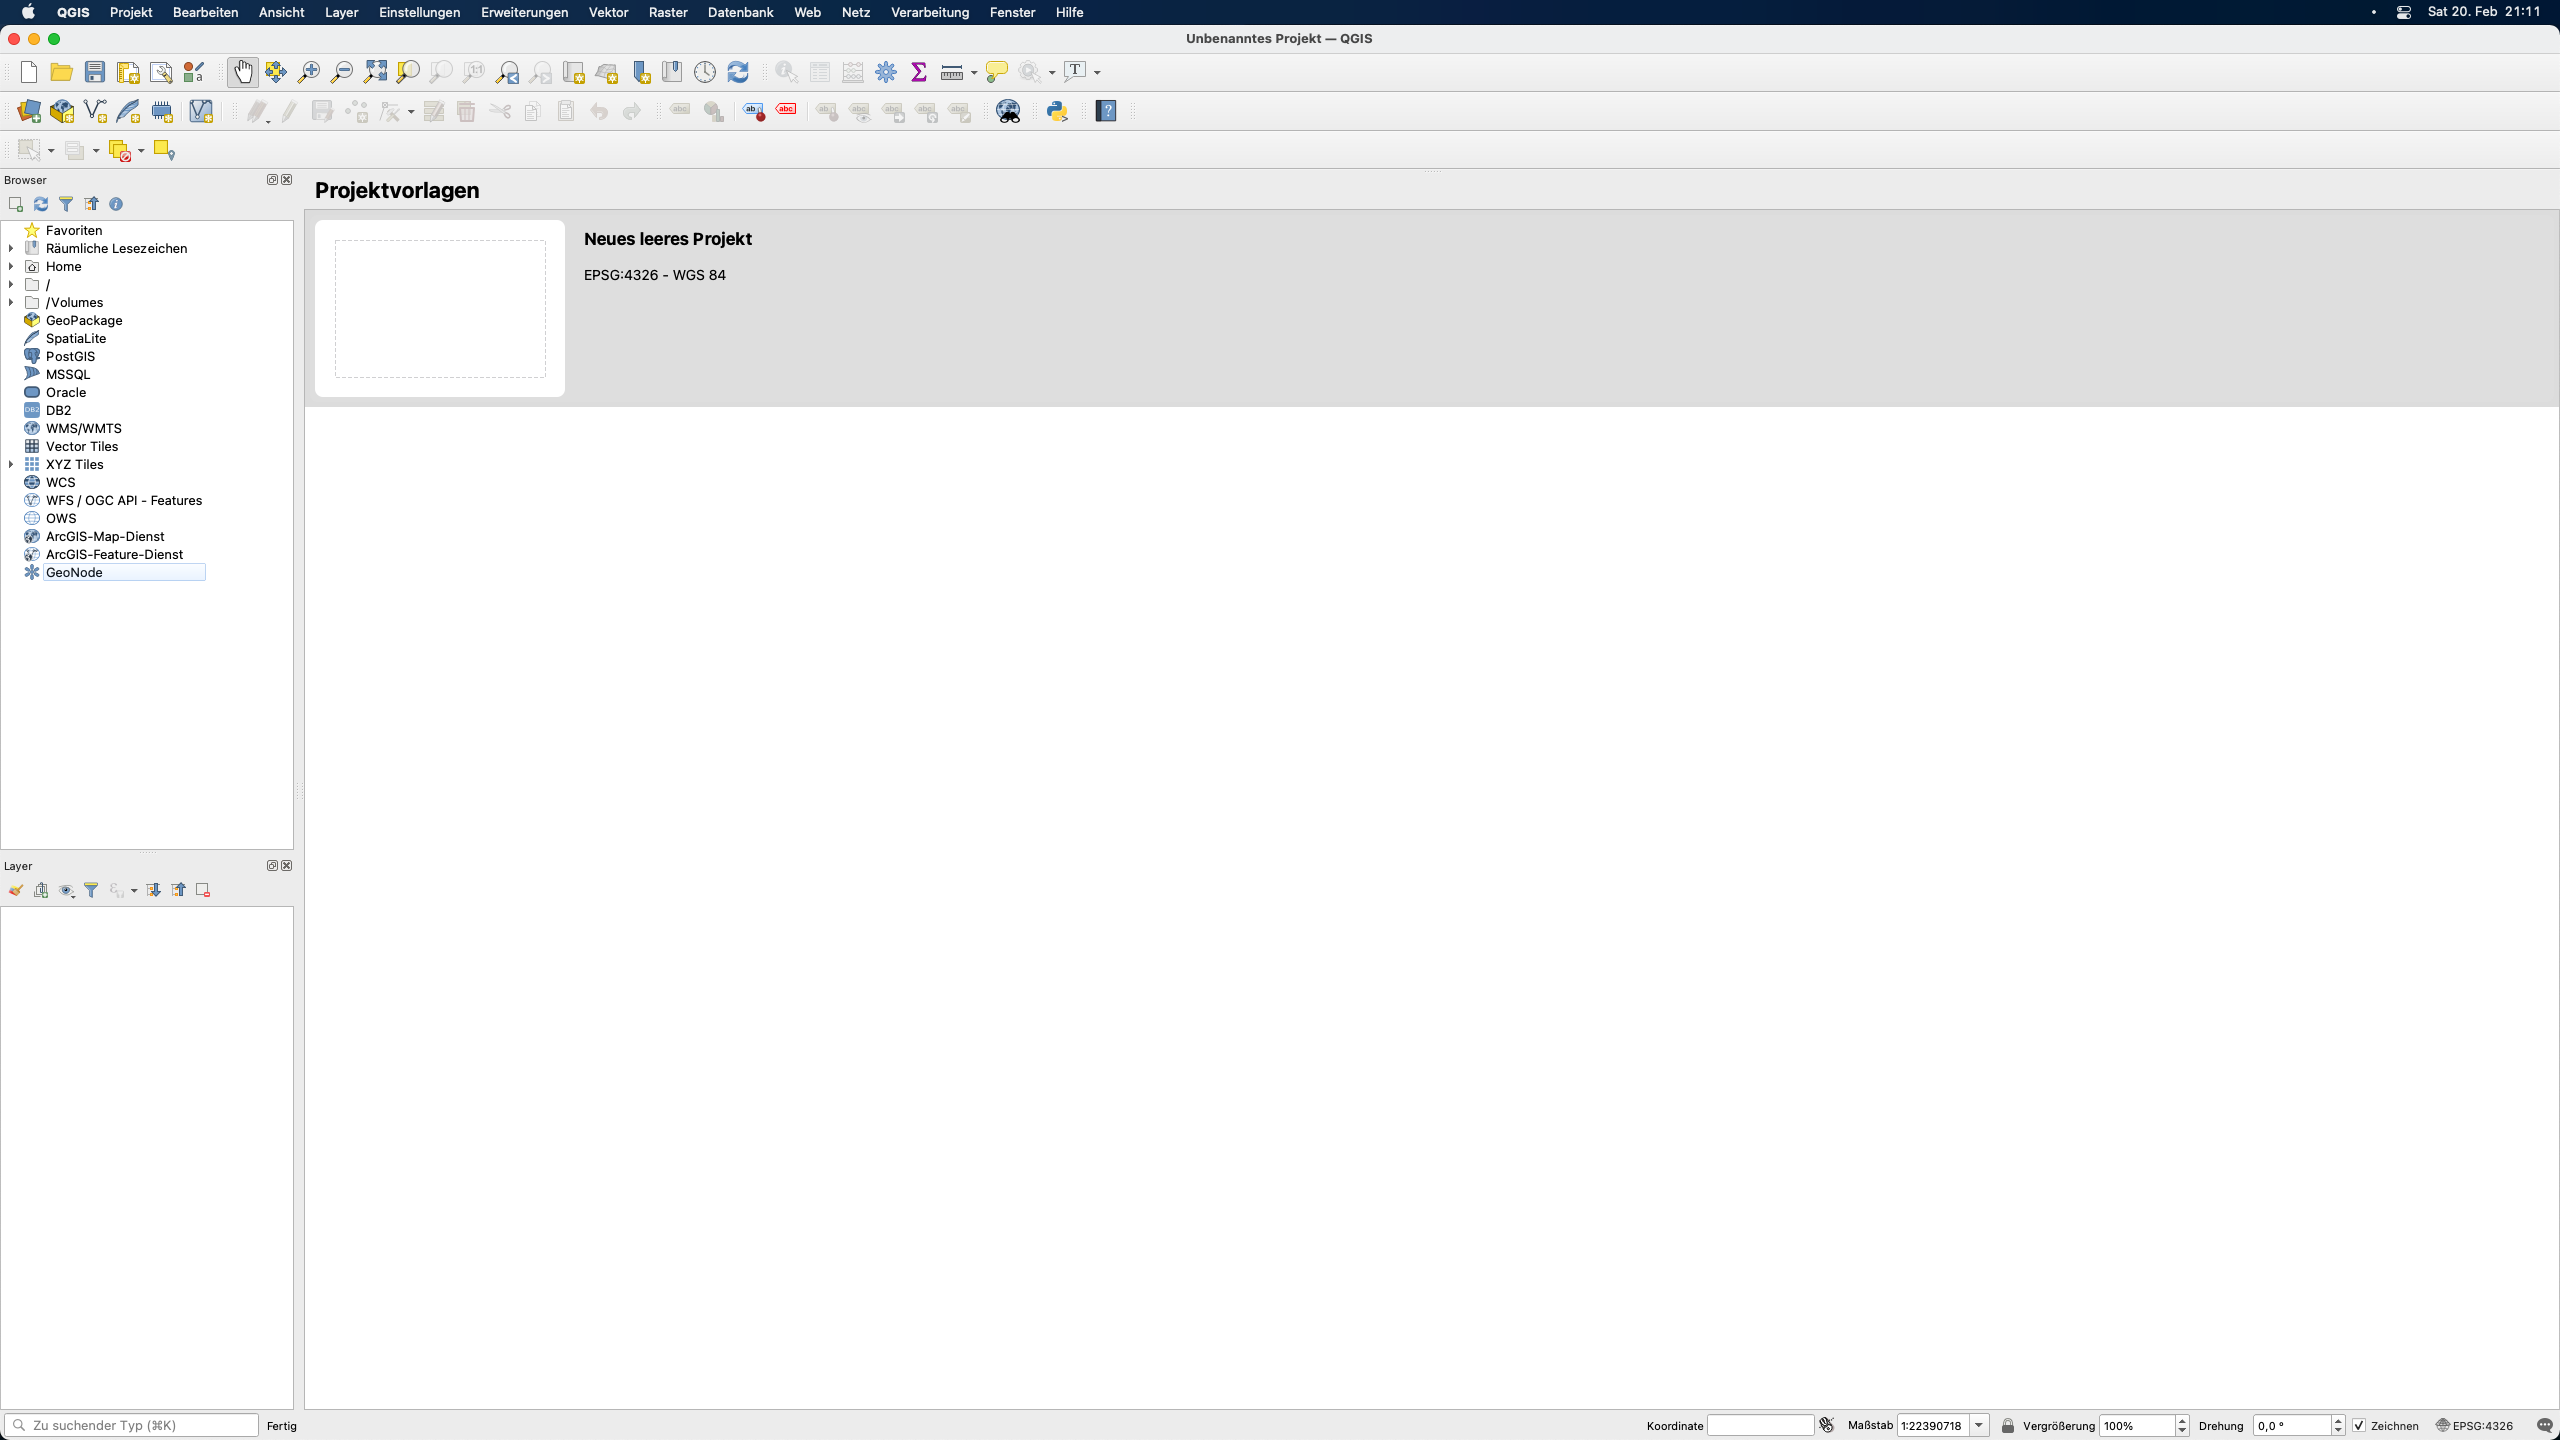
Task: Click the Help question mark icon
Action: pos(1106,111)
